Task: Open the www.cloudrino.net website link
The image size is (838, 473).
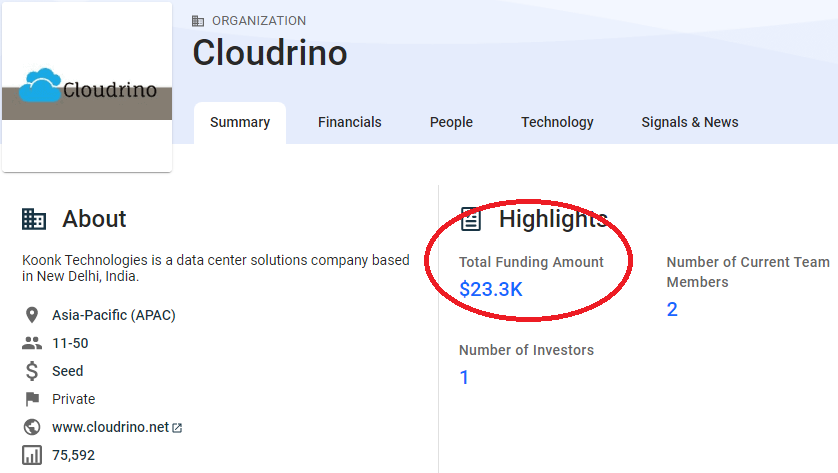Action: [110, 427]
